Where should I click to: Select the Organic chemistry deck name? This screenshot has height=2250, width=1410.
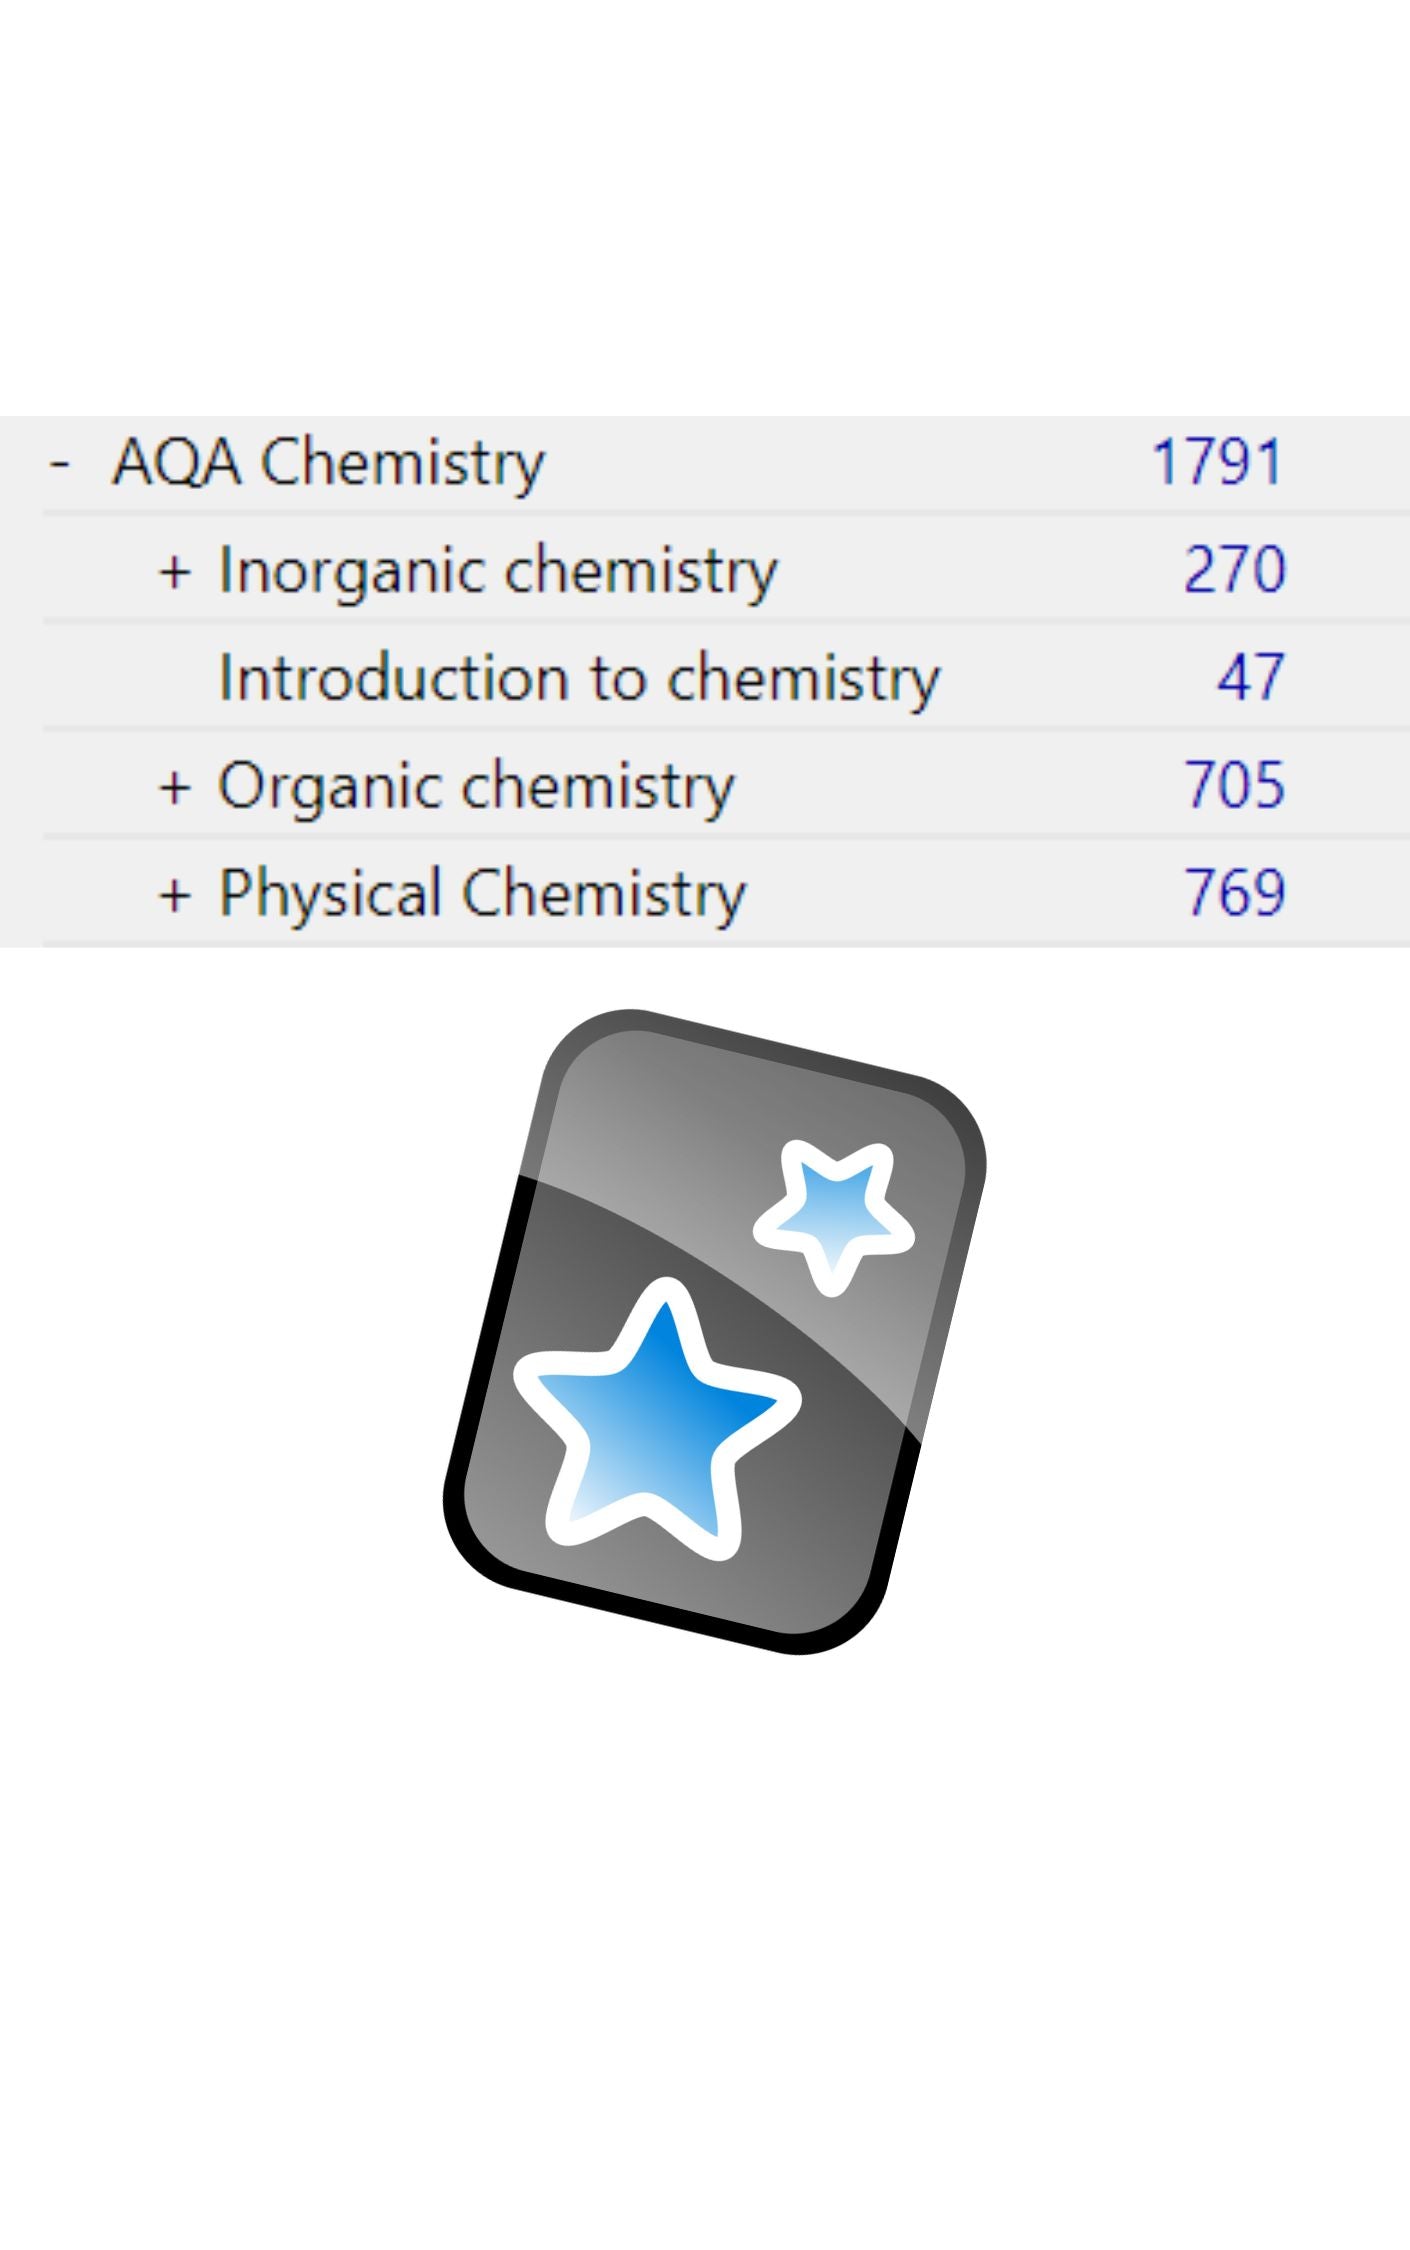click(x=476, y=787)
